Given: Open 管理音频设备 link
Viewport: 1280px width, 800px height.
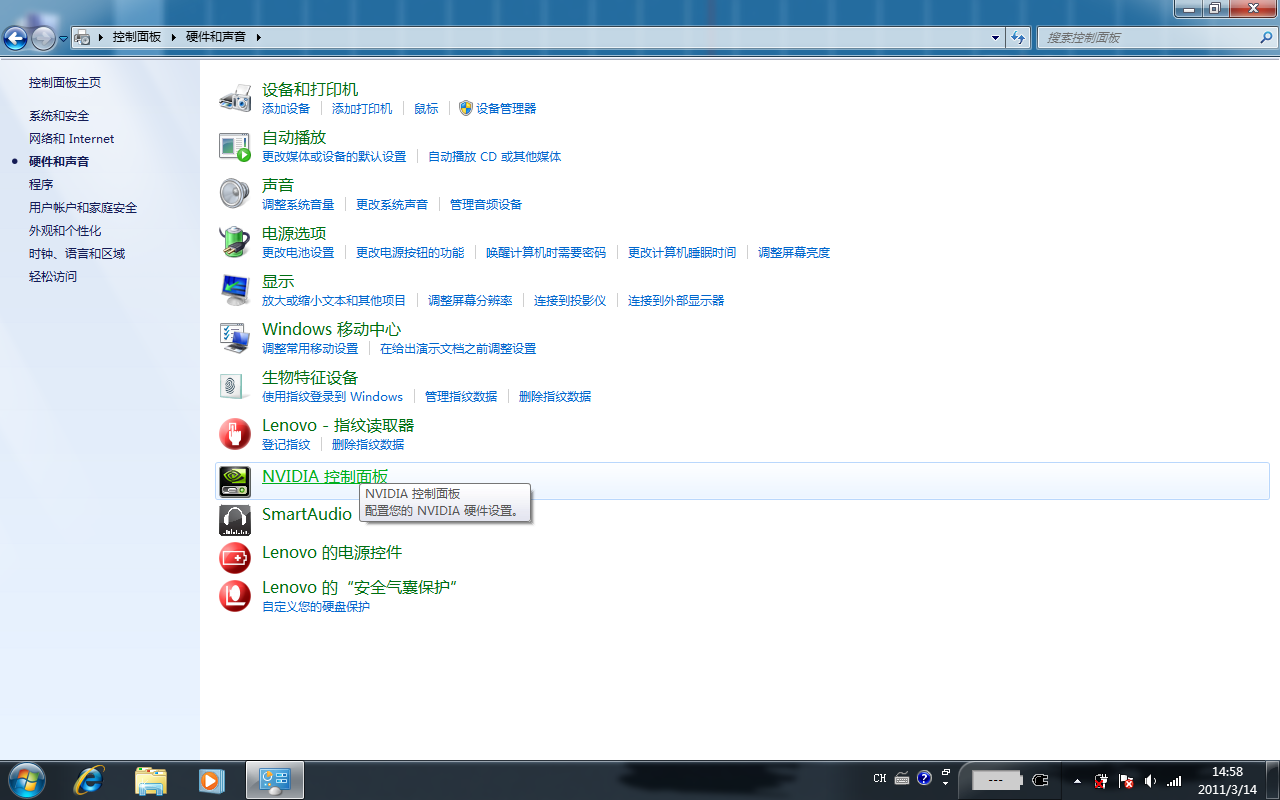Looking at the screenshot, I should 486,205.
